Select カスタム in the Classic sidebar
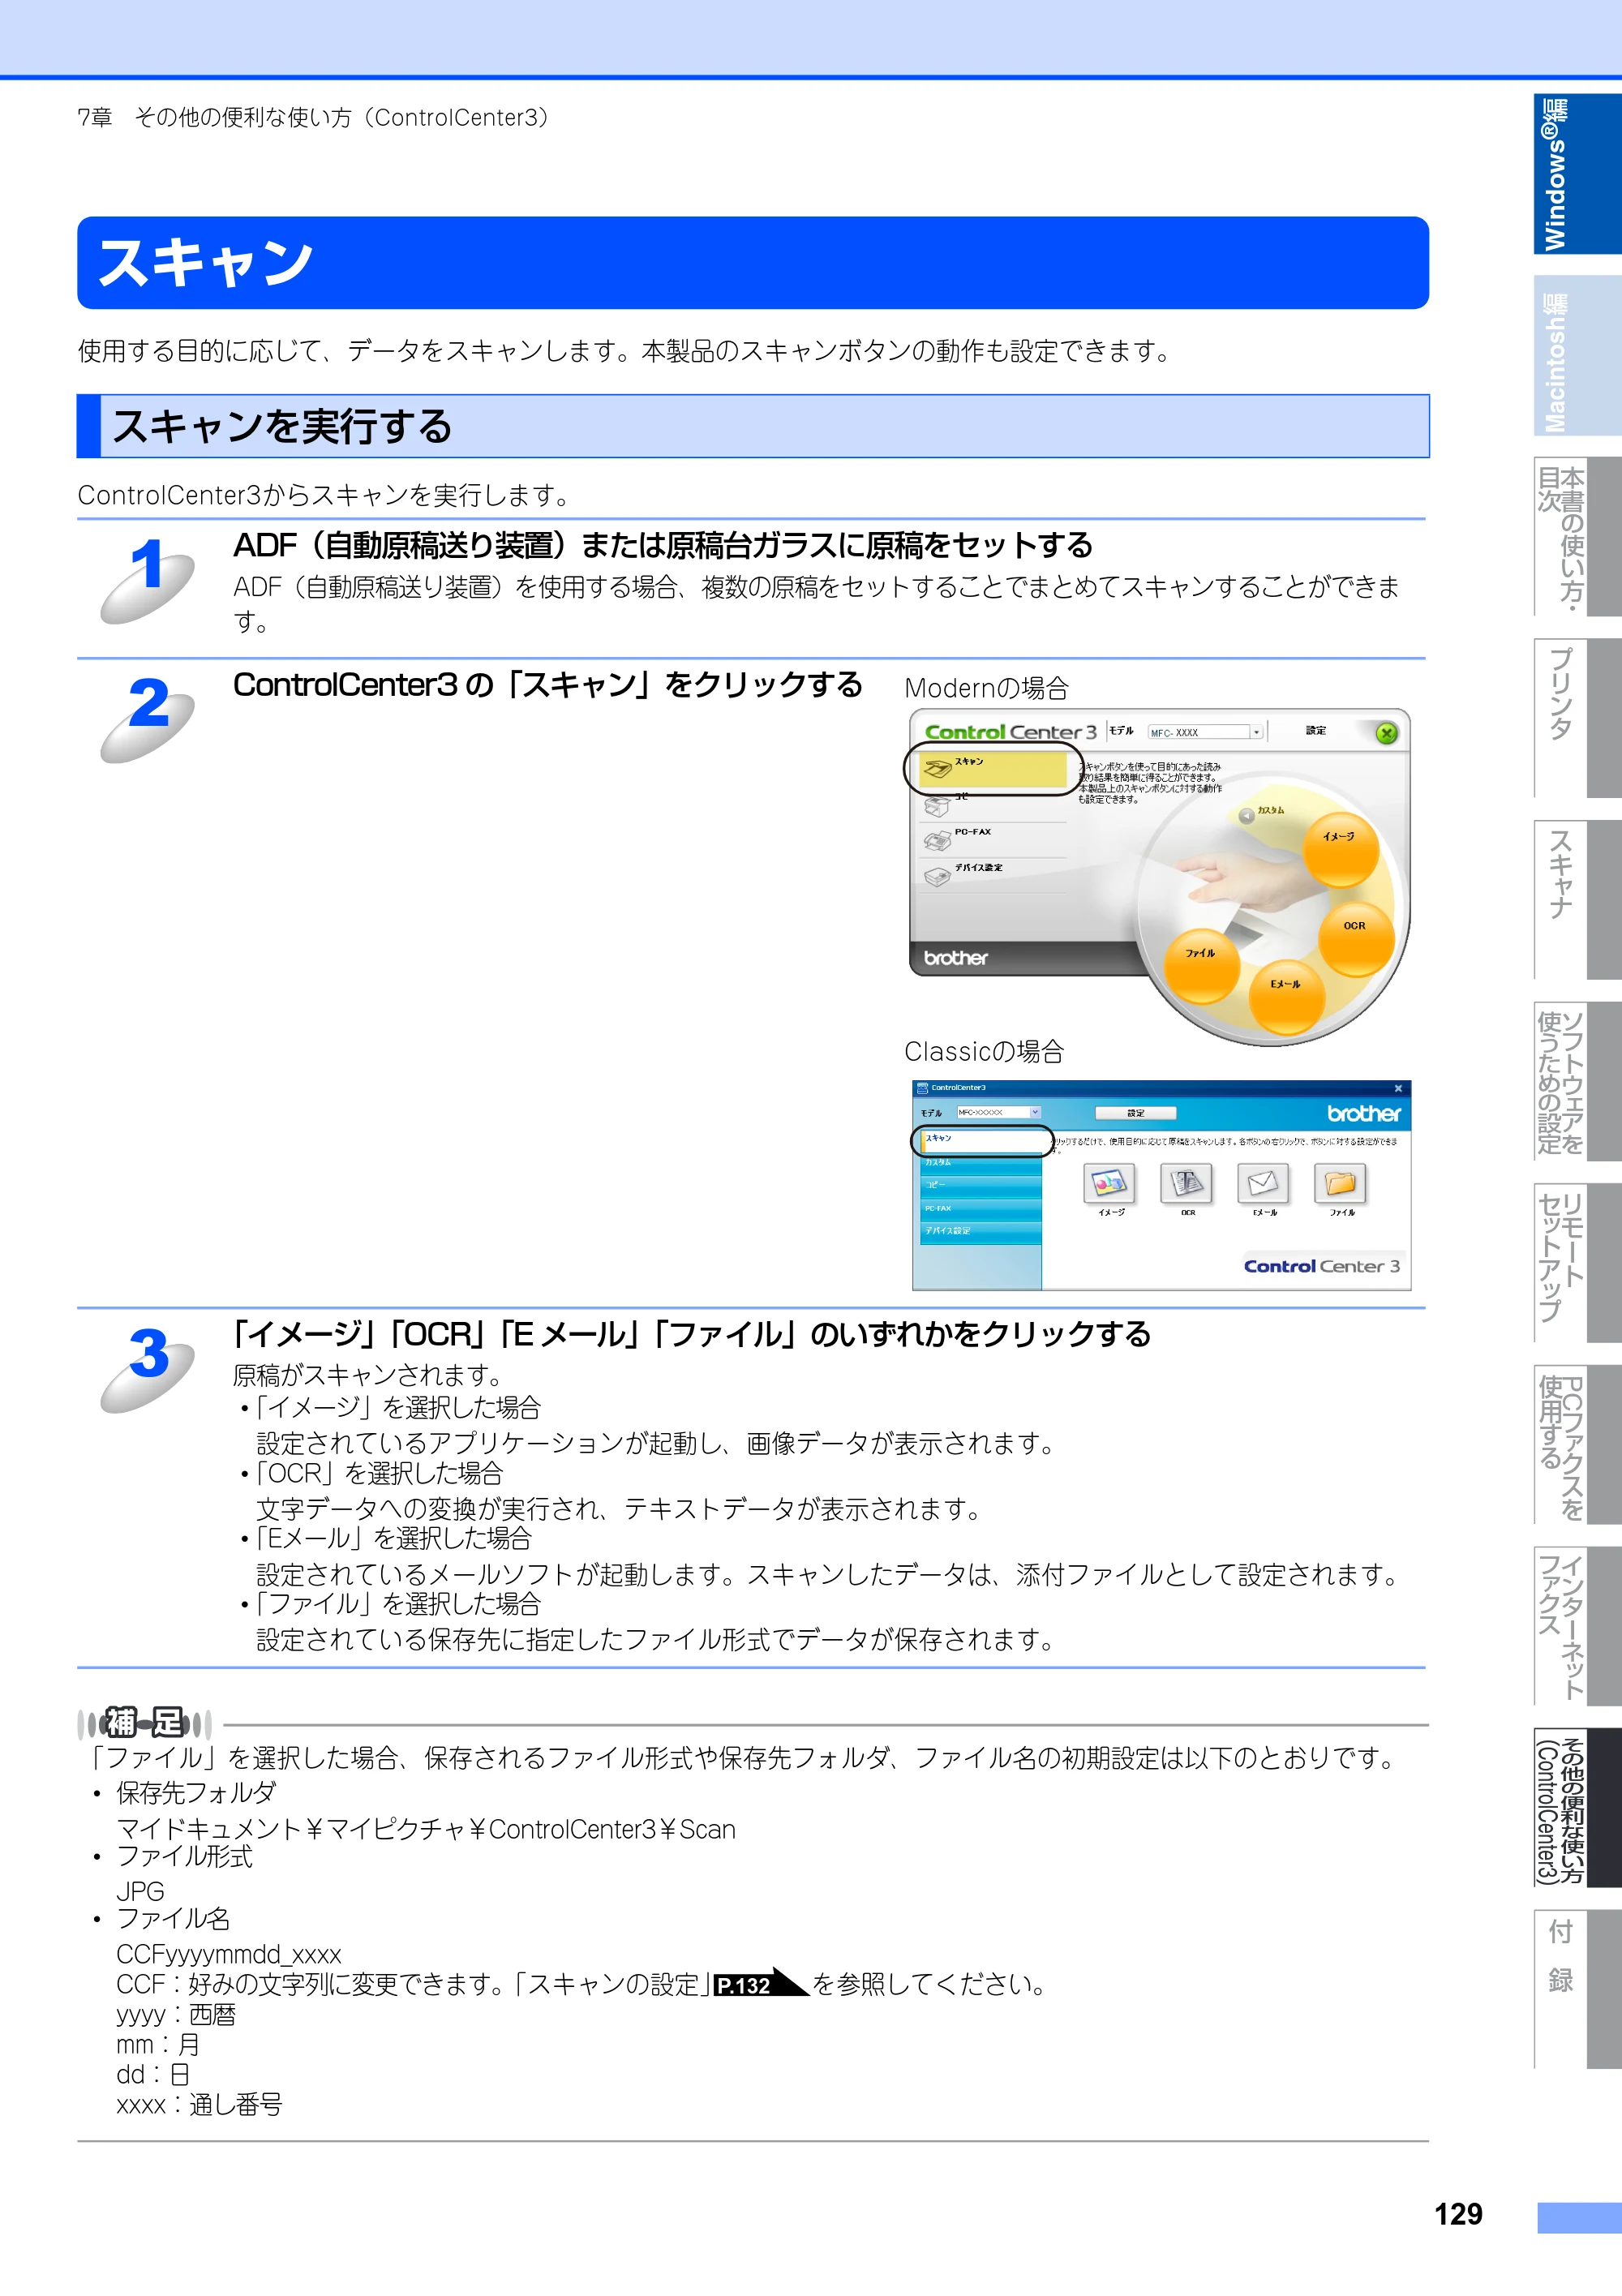 [x=981, y=1163]
